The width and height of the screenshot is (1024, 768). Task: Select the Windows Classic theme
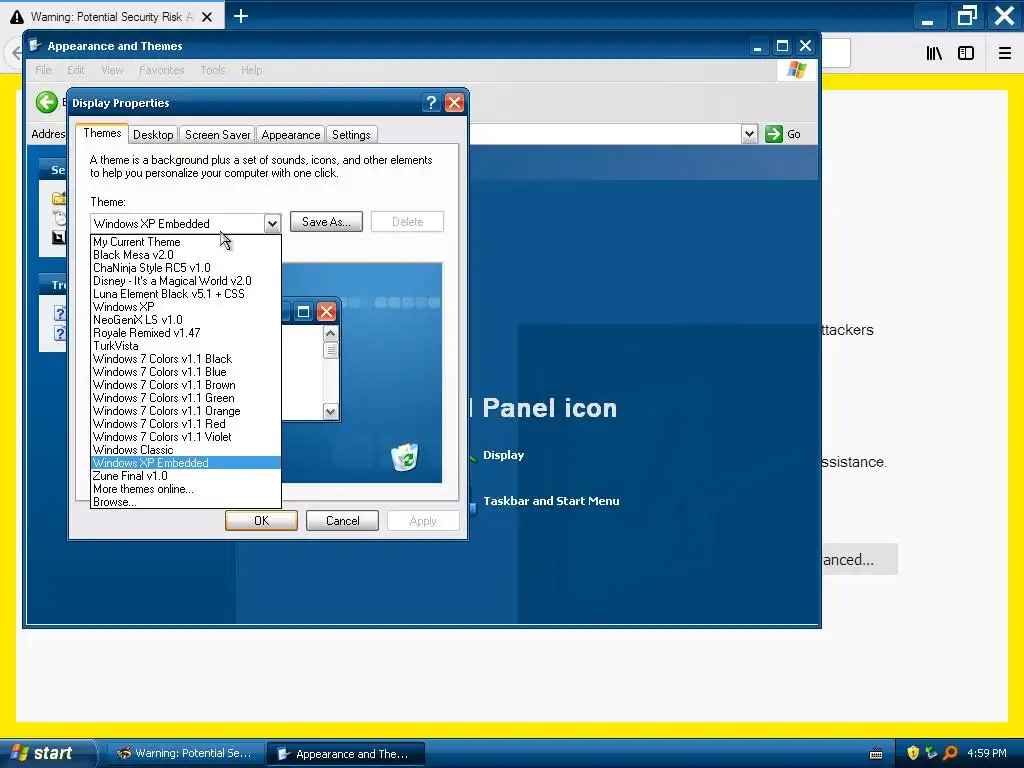click(186, 450)
